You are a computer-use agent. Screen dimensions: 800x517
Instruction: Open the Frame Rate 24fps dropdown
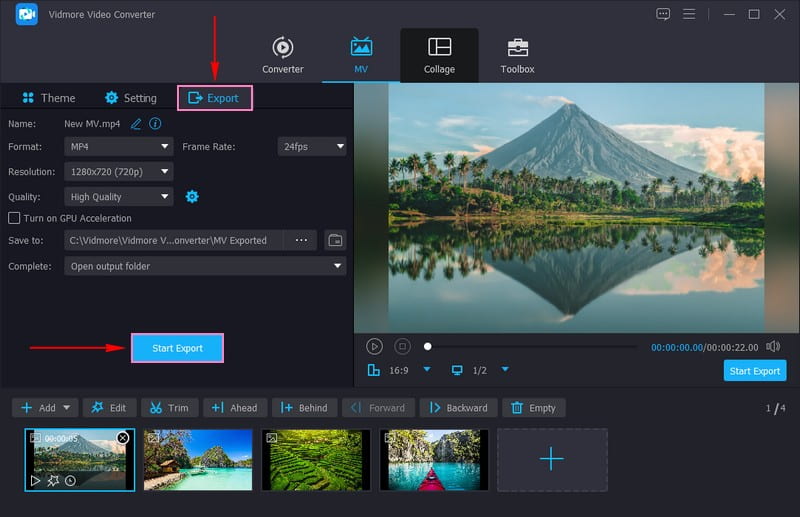tap(312, 147)
